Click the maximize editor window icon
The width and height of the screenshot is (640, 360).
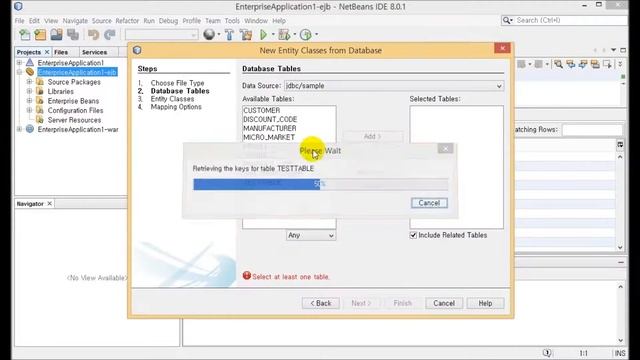623,50
